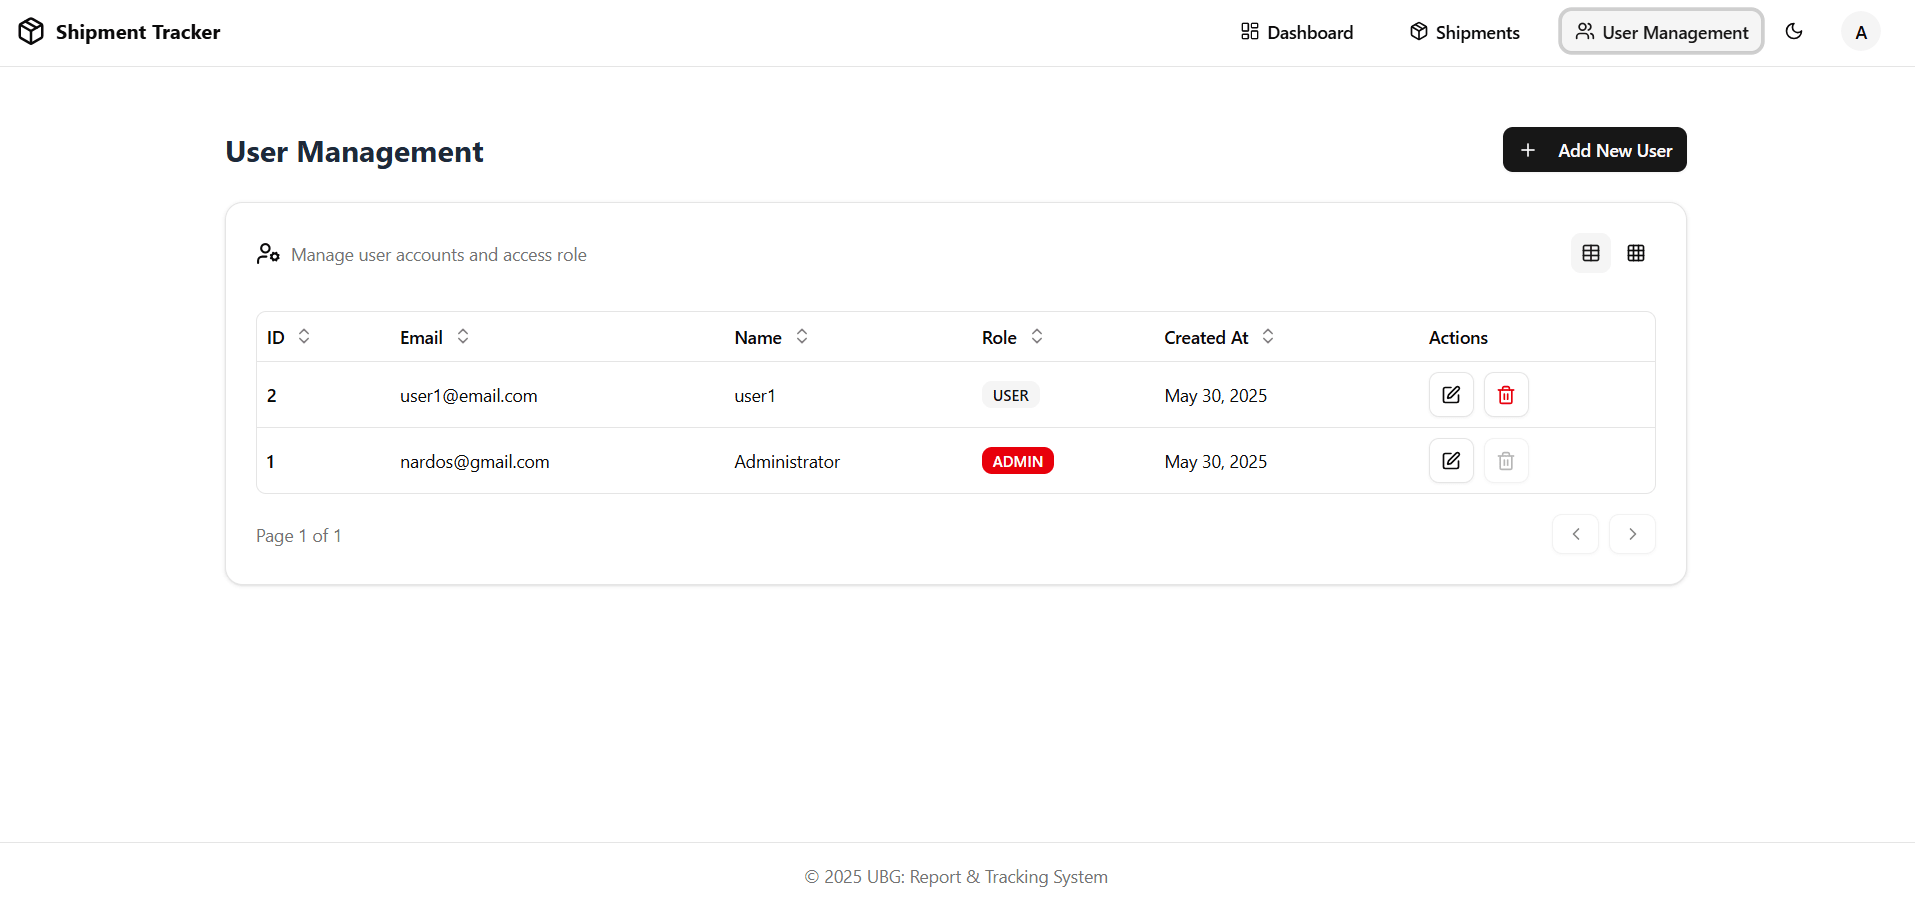Toggle dark mode with moon icon

(x=1794, y=32)
